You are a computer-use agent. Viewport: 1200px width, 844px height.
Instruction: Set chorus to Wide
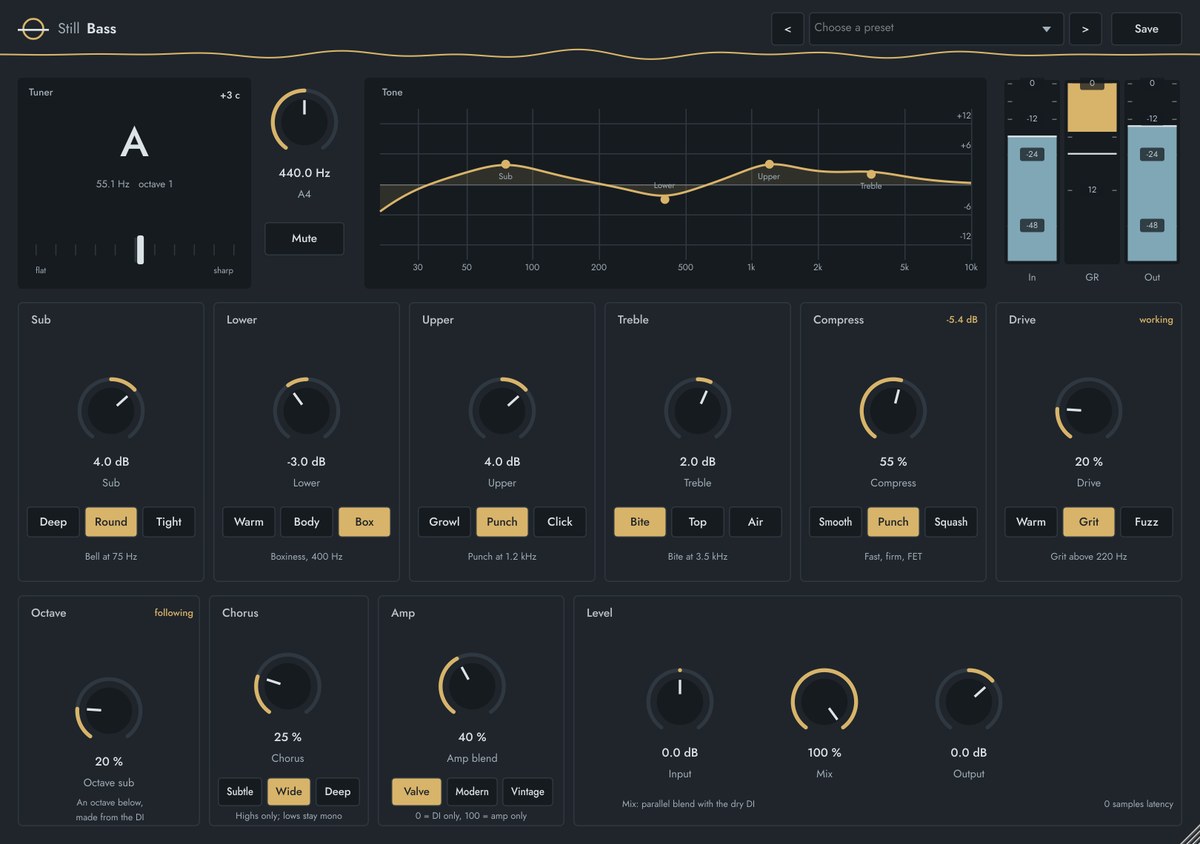pos(289,792)
